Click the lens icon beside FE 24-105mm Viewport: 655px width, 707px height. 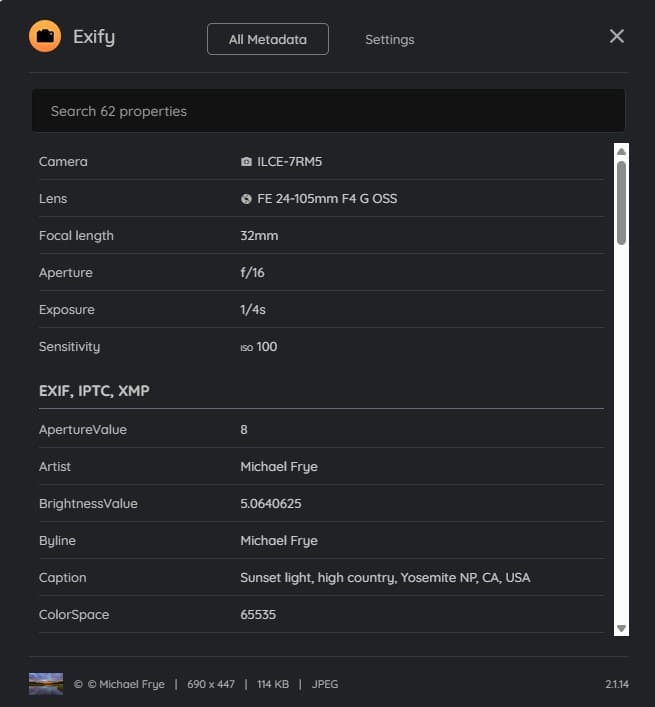(x=246, y=199)
